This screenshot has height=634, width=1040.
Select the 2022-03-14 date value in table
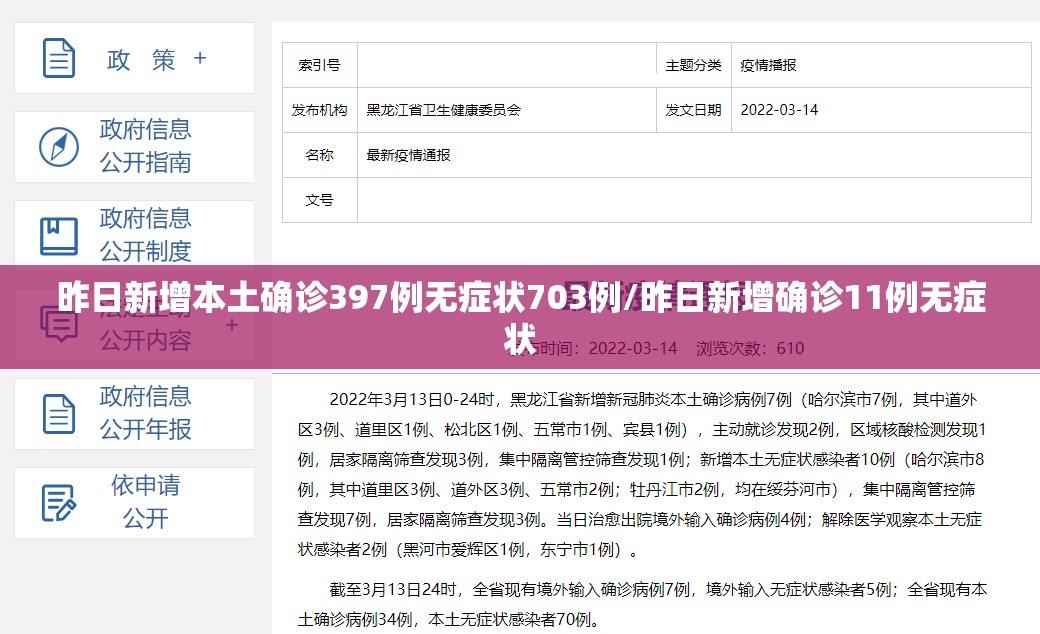[779, 110]
